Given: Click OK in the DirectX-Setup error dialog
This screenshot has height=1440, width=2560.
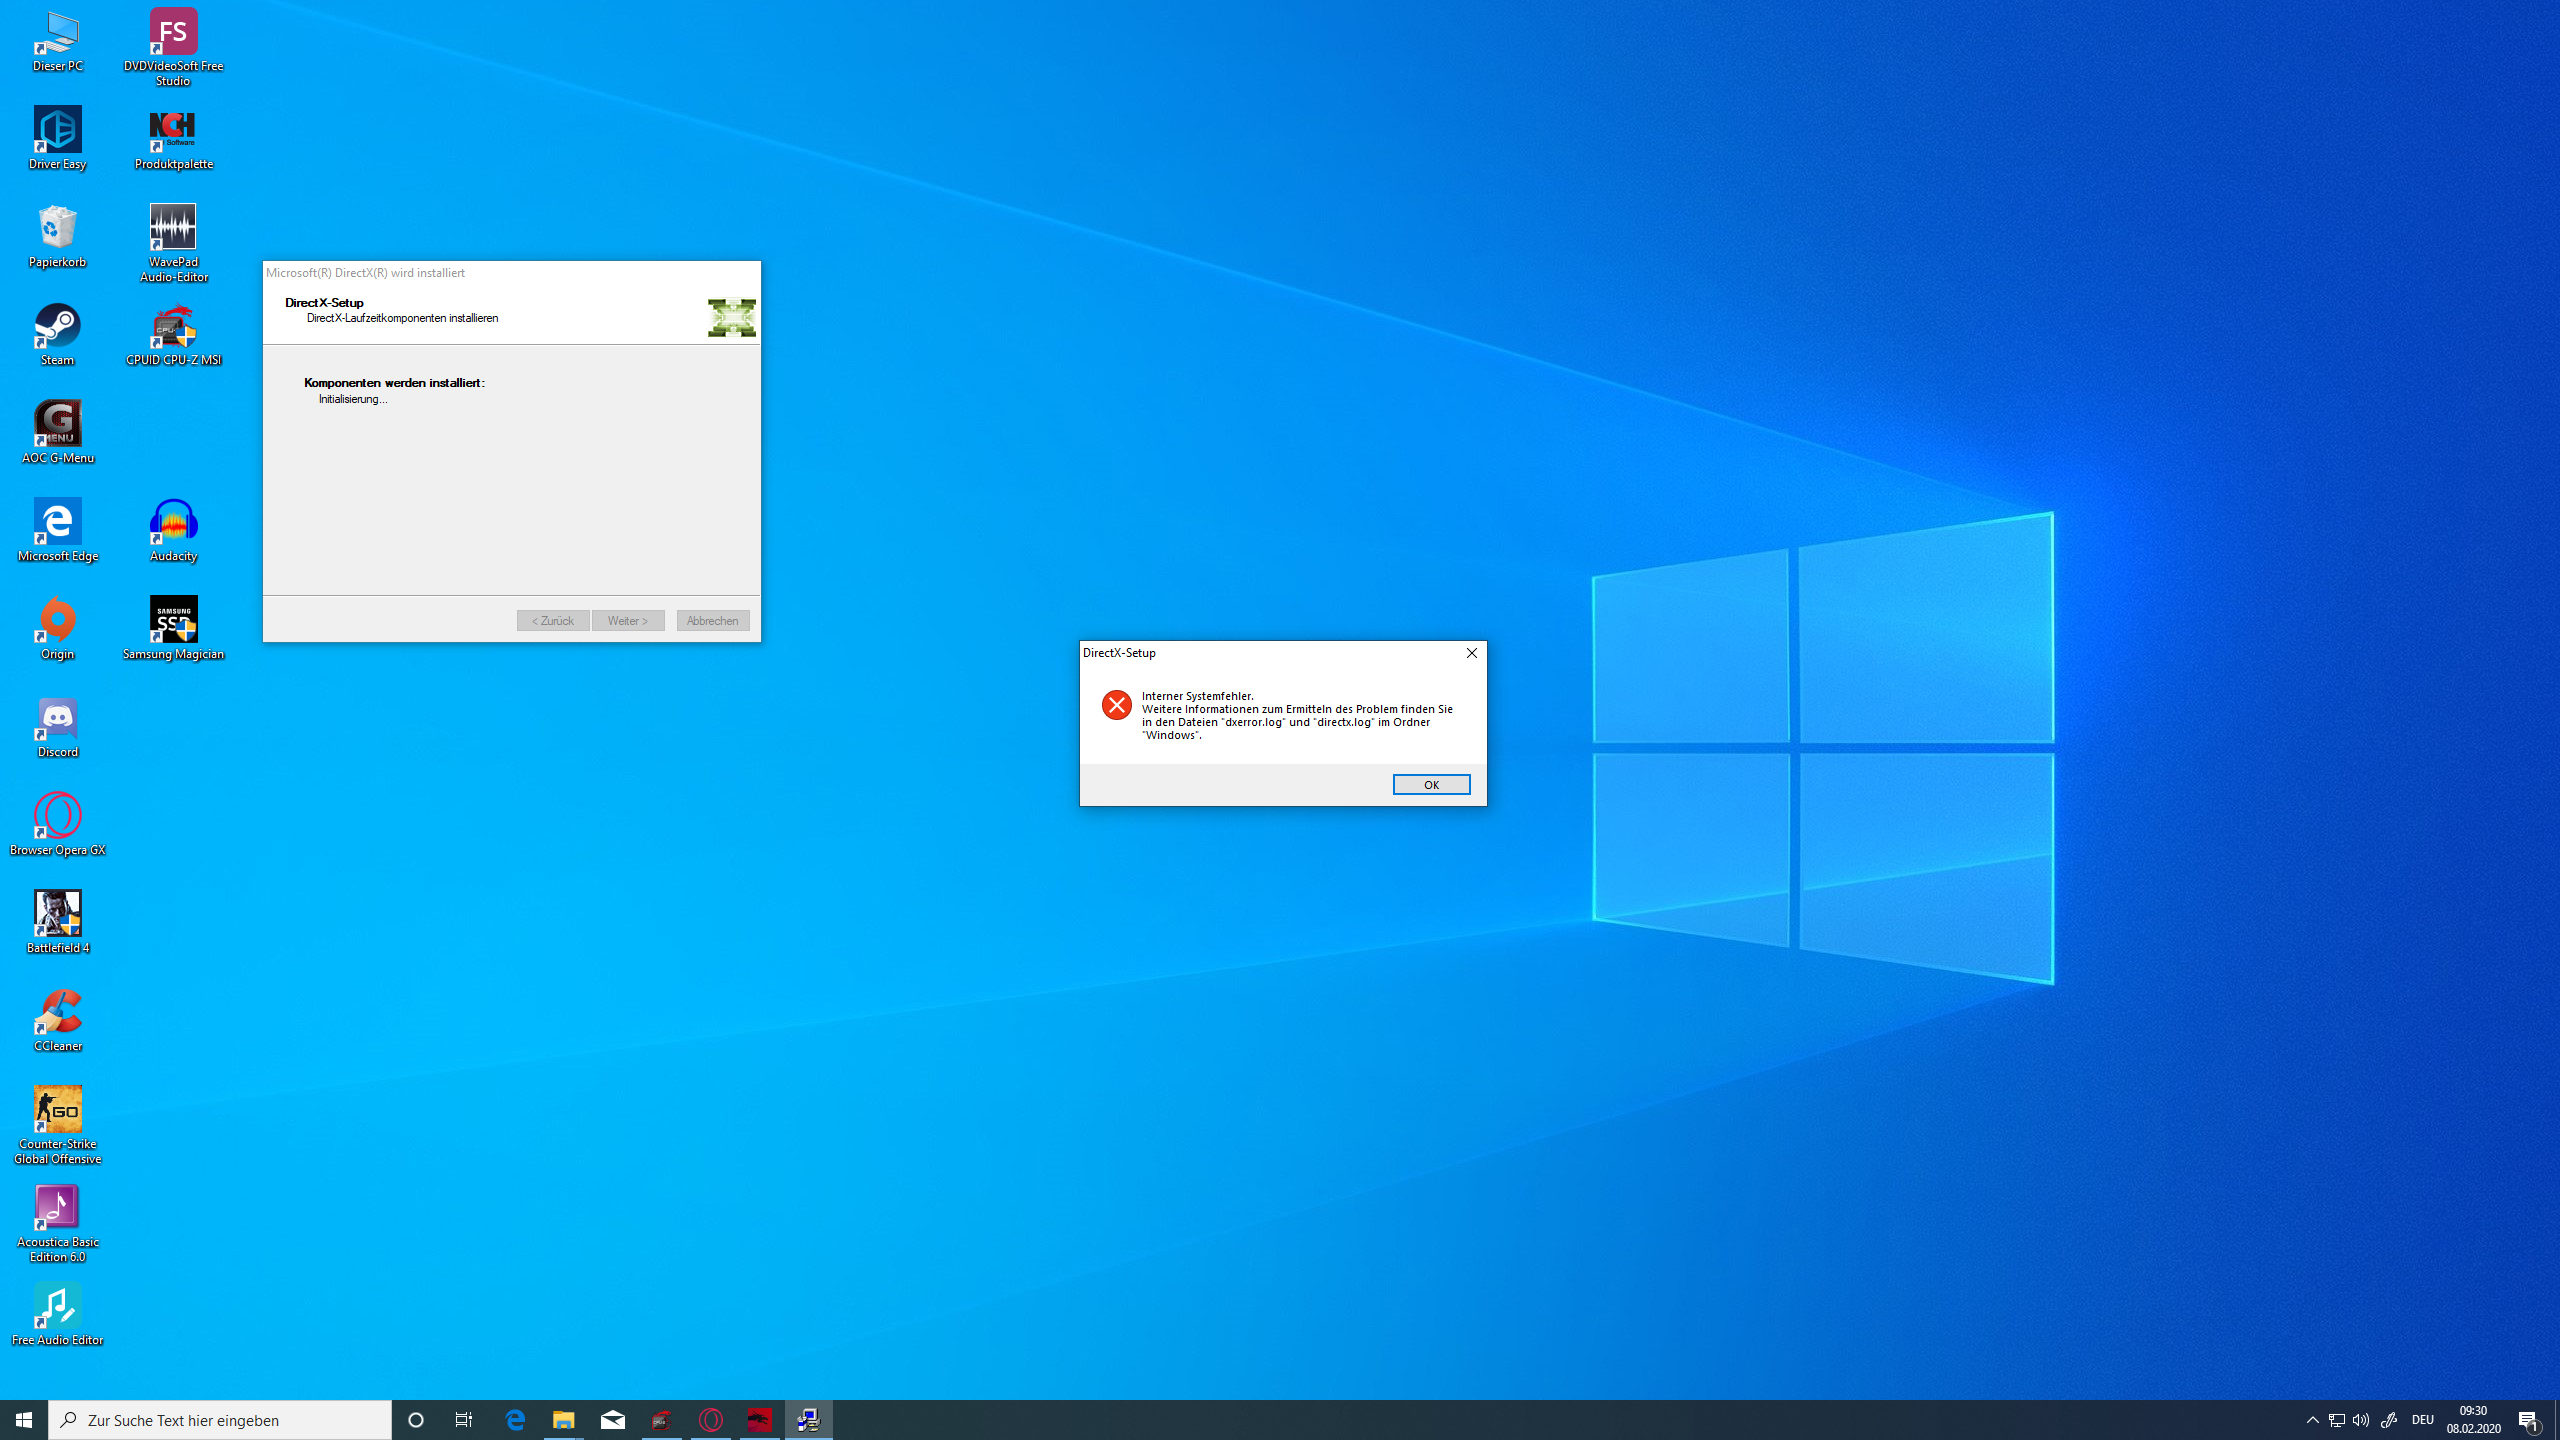Looking at the screenshot, I should [1431, 785].
